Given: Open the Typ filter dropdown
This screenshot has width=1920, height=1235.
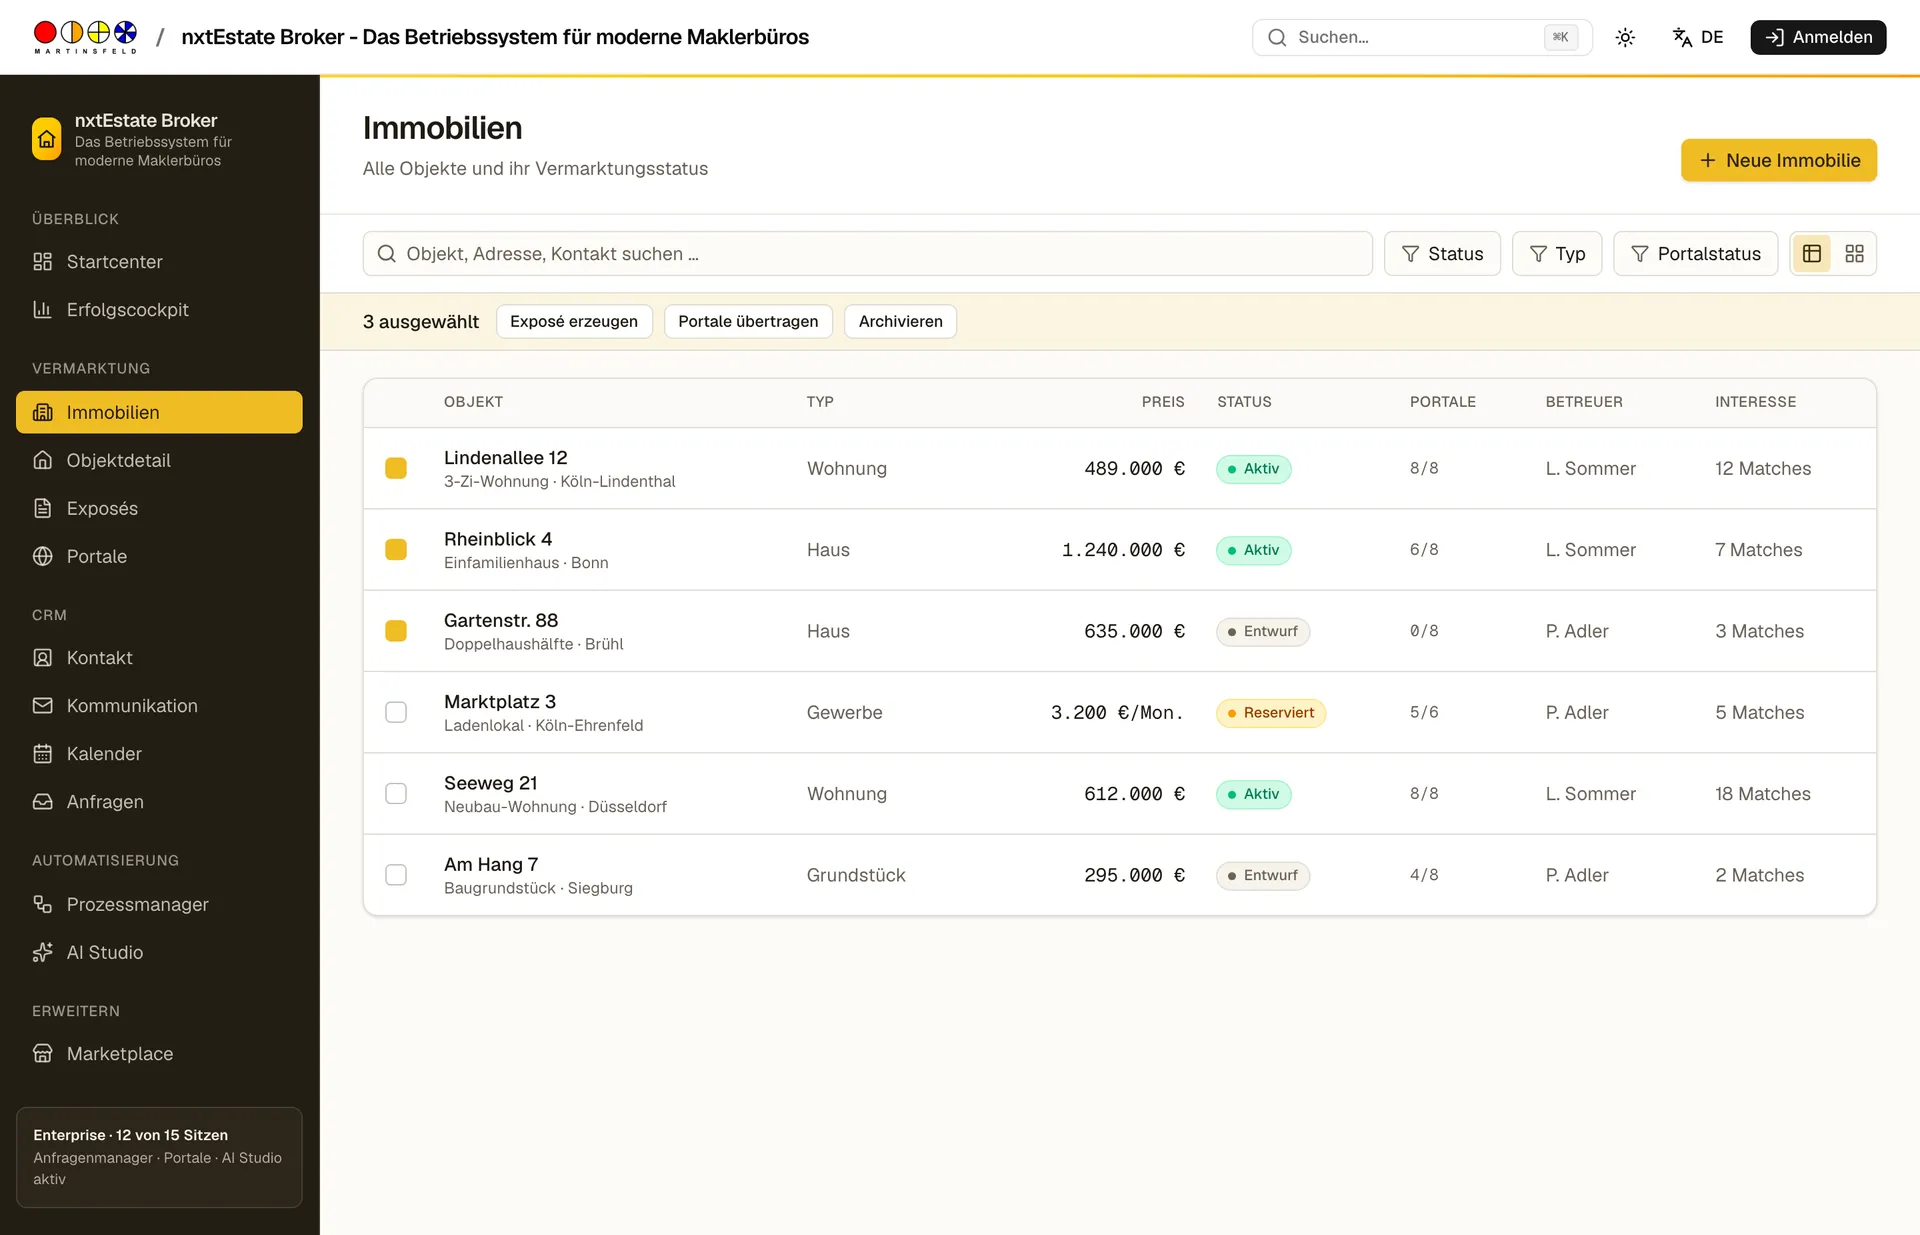Looking at the screenshot, I should [1557, 254].
